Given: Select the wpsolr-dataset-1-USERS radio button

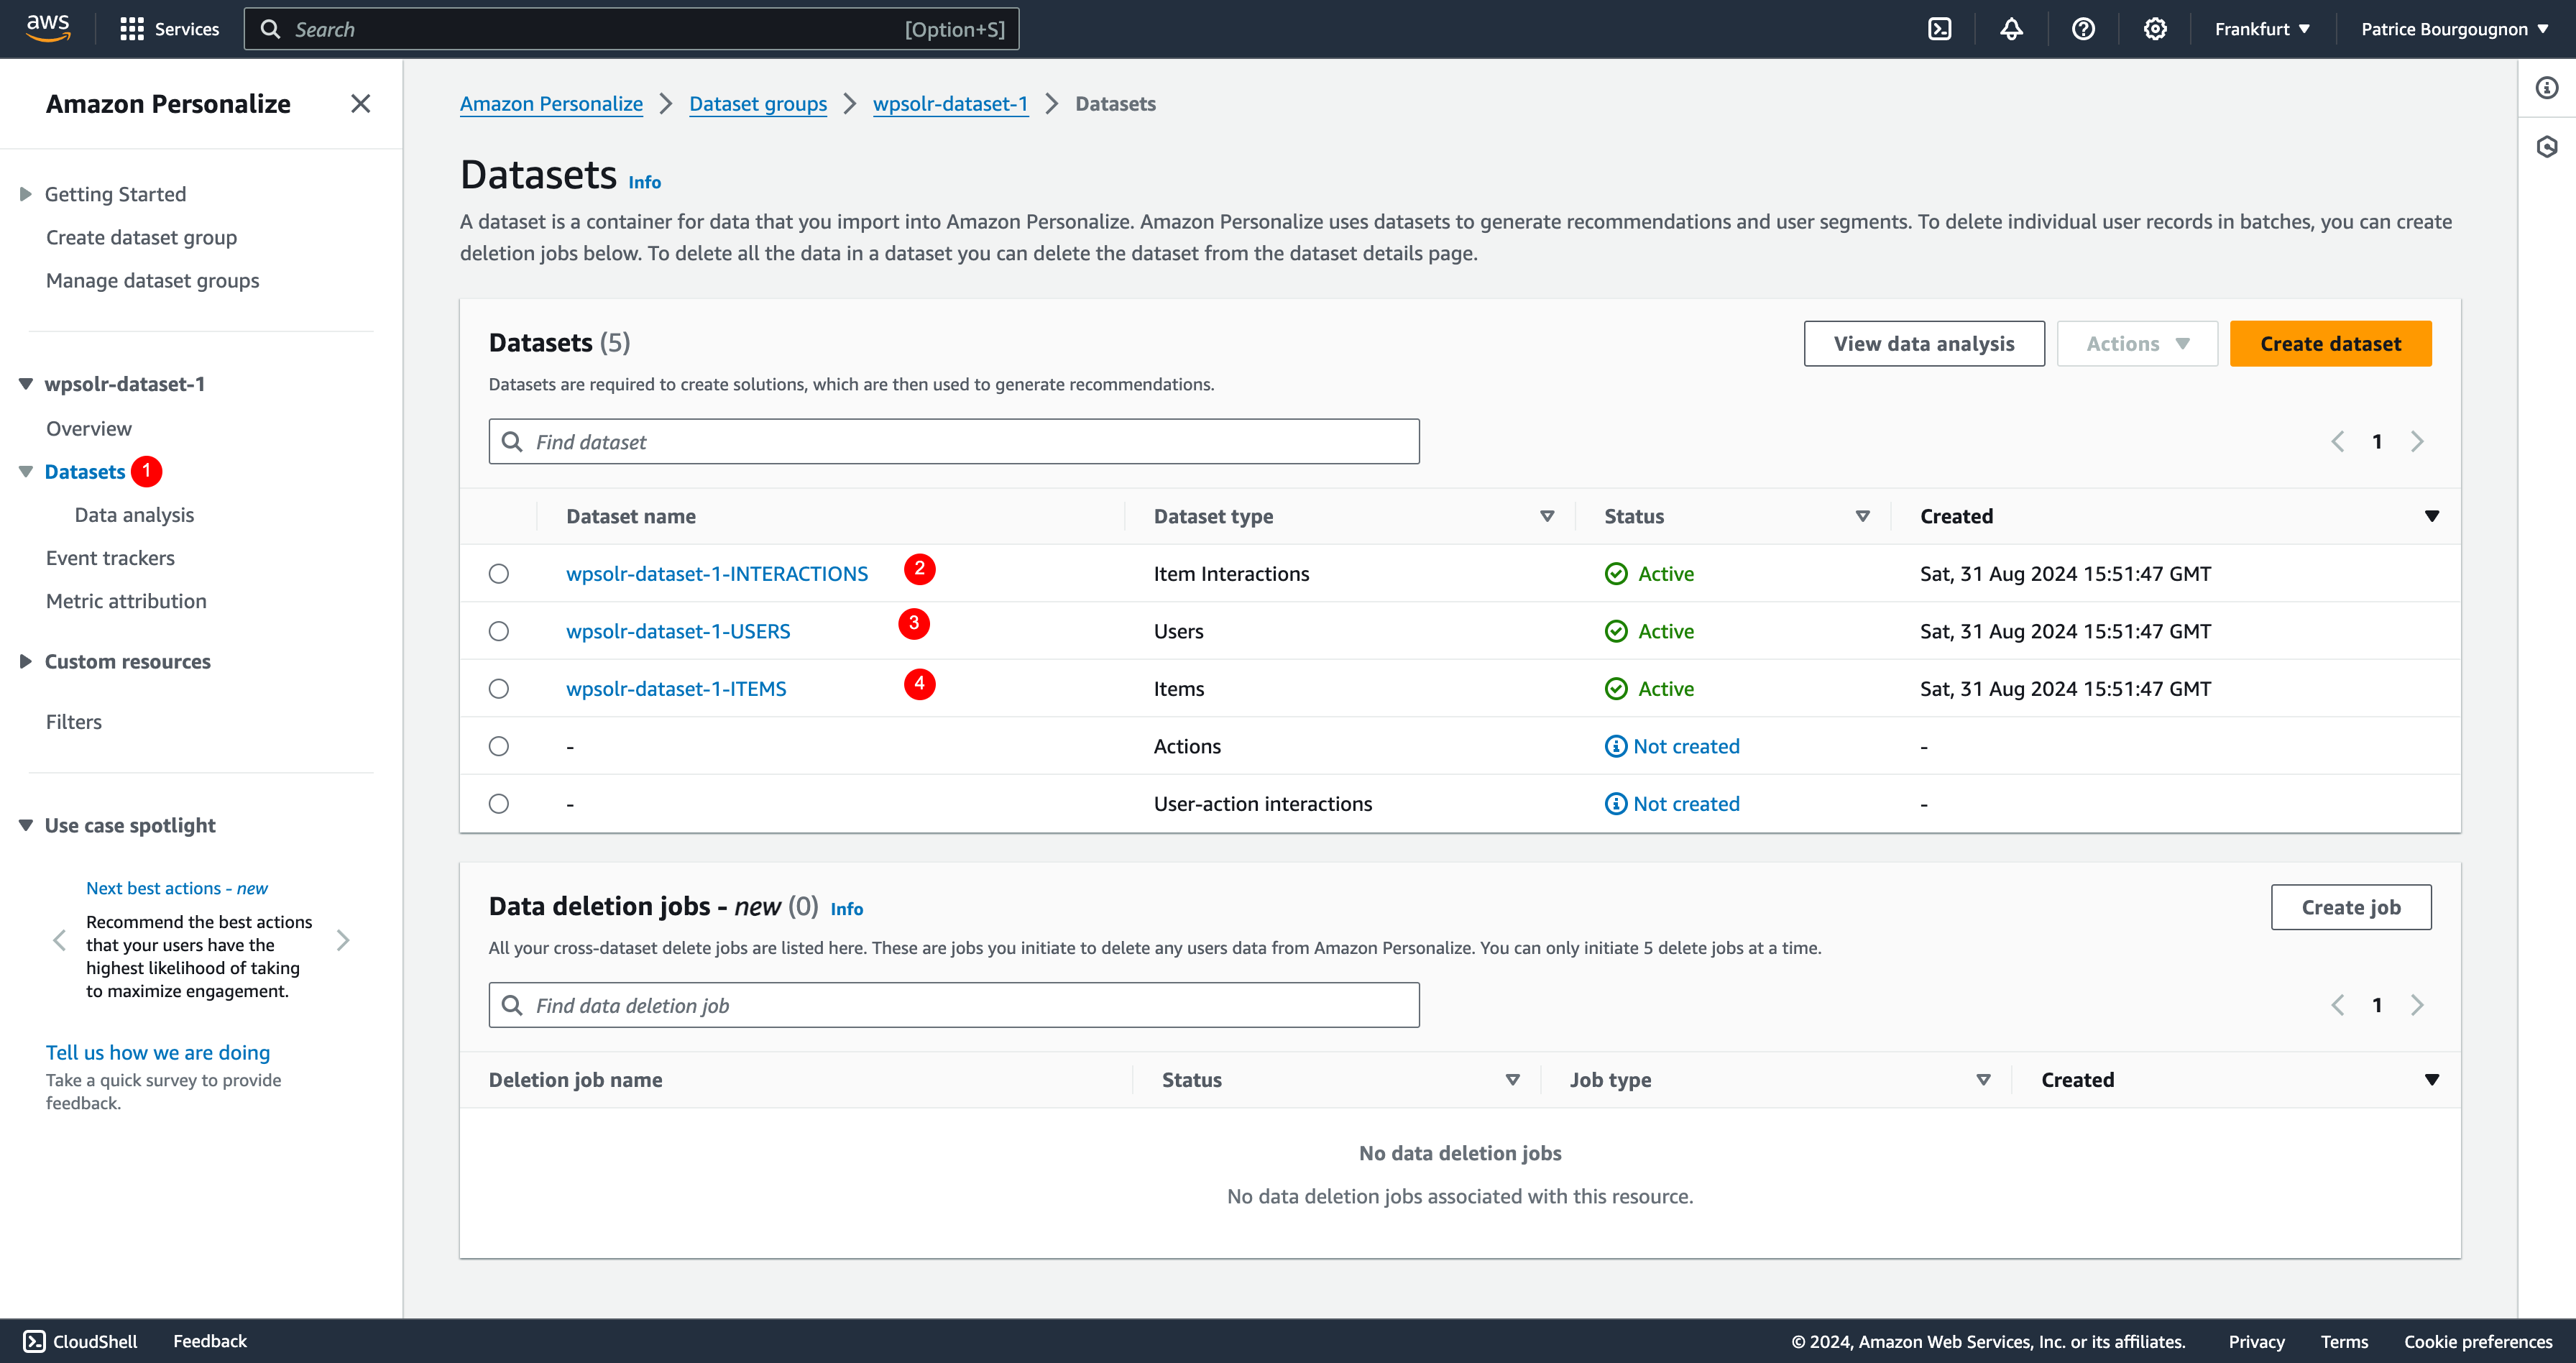Looking at the screenshot, I should point(499,631).
